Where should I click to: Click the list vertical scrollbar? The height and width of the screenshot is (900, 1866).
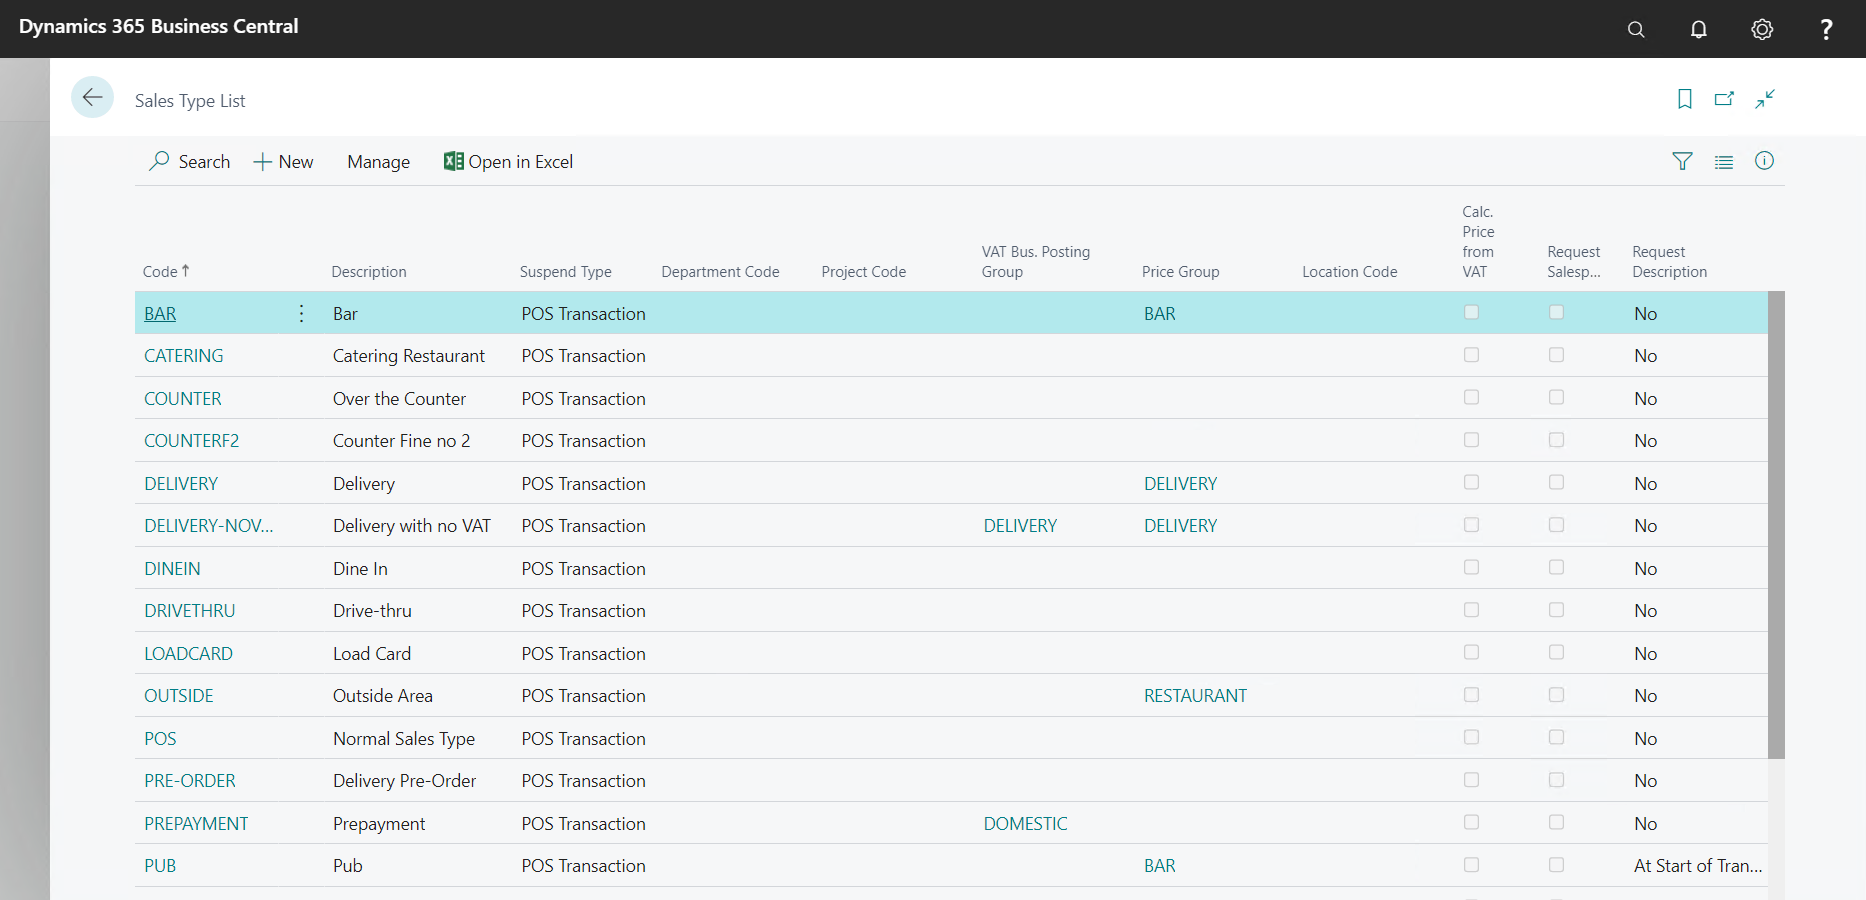tap(1776, 525)
